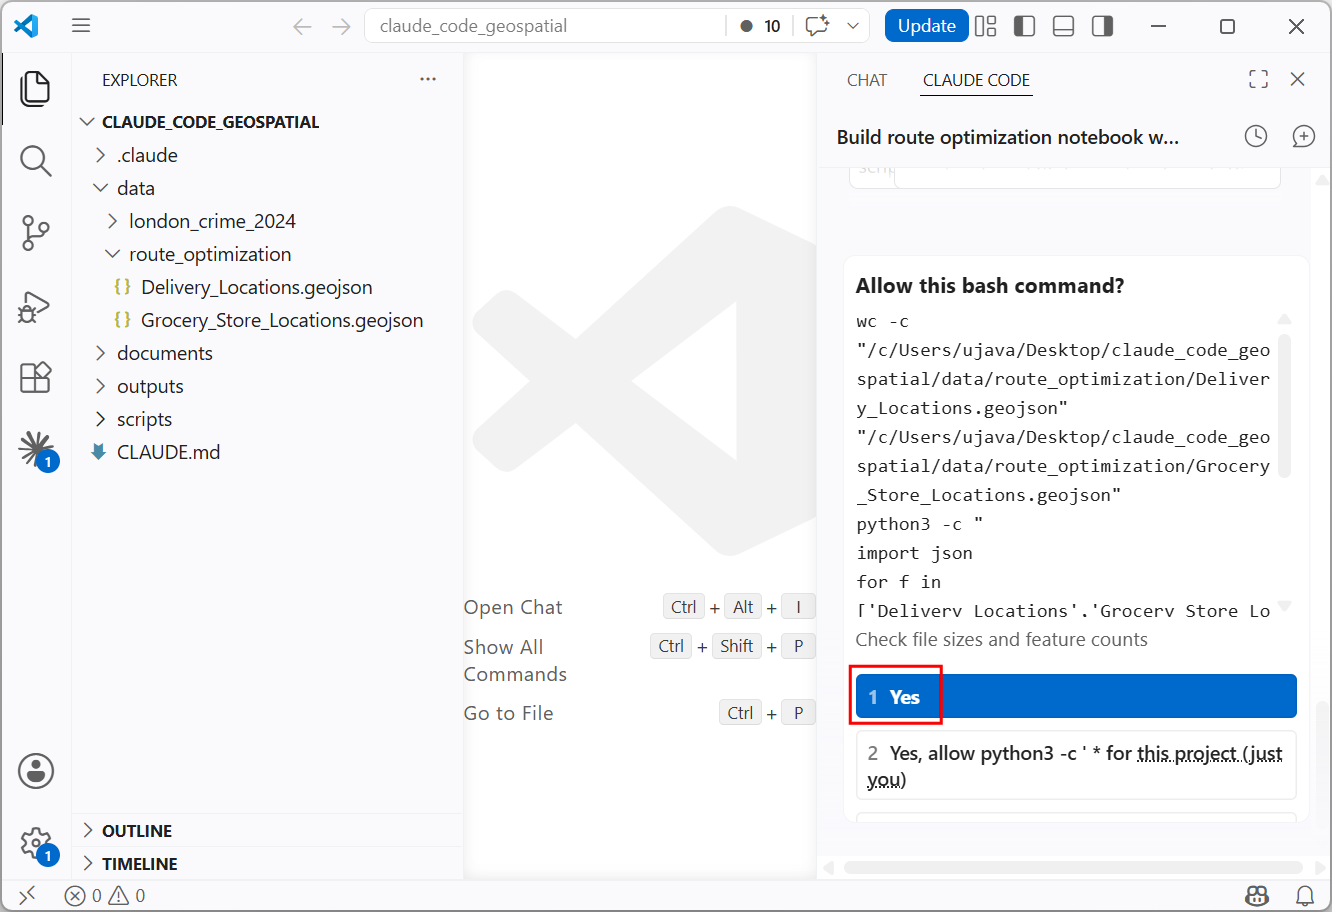Viewport: 1332px width, 912px height.
Task: Open Explorer more actions ellipsis
Action: point(428,79)
